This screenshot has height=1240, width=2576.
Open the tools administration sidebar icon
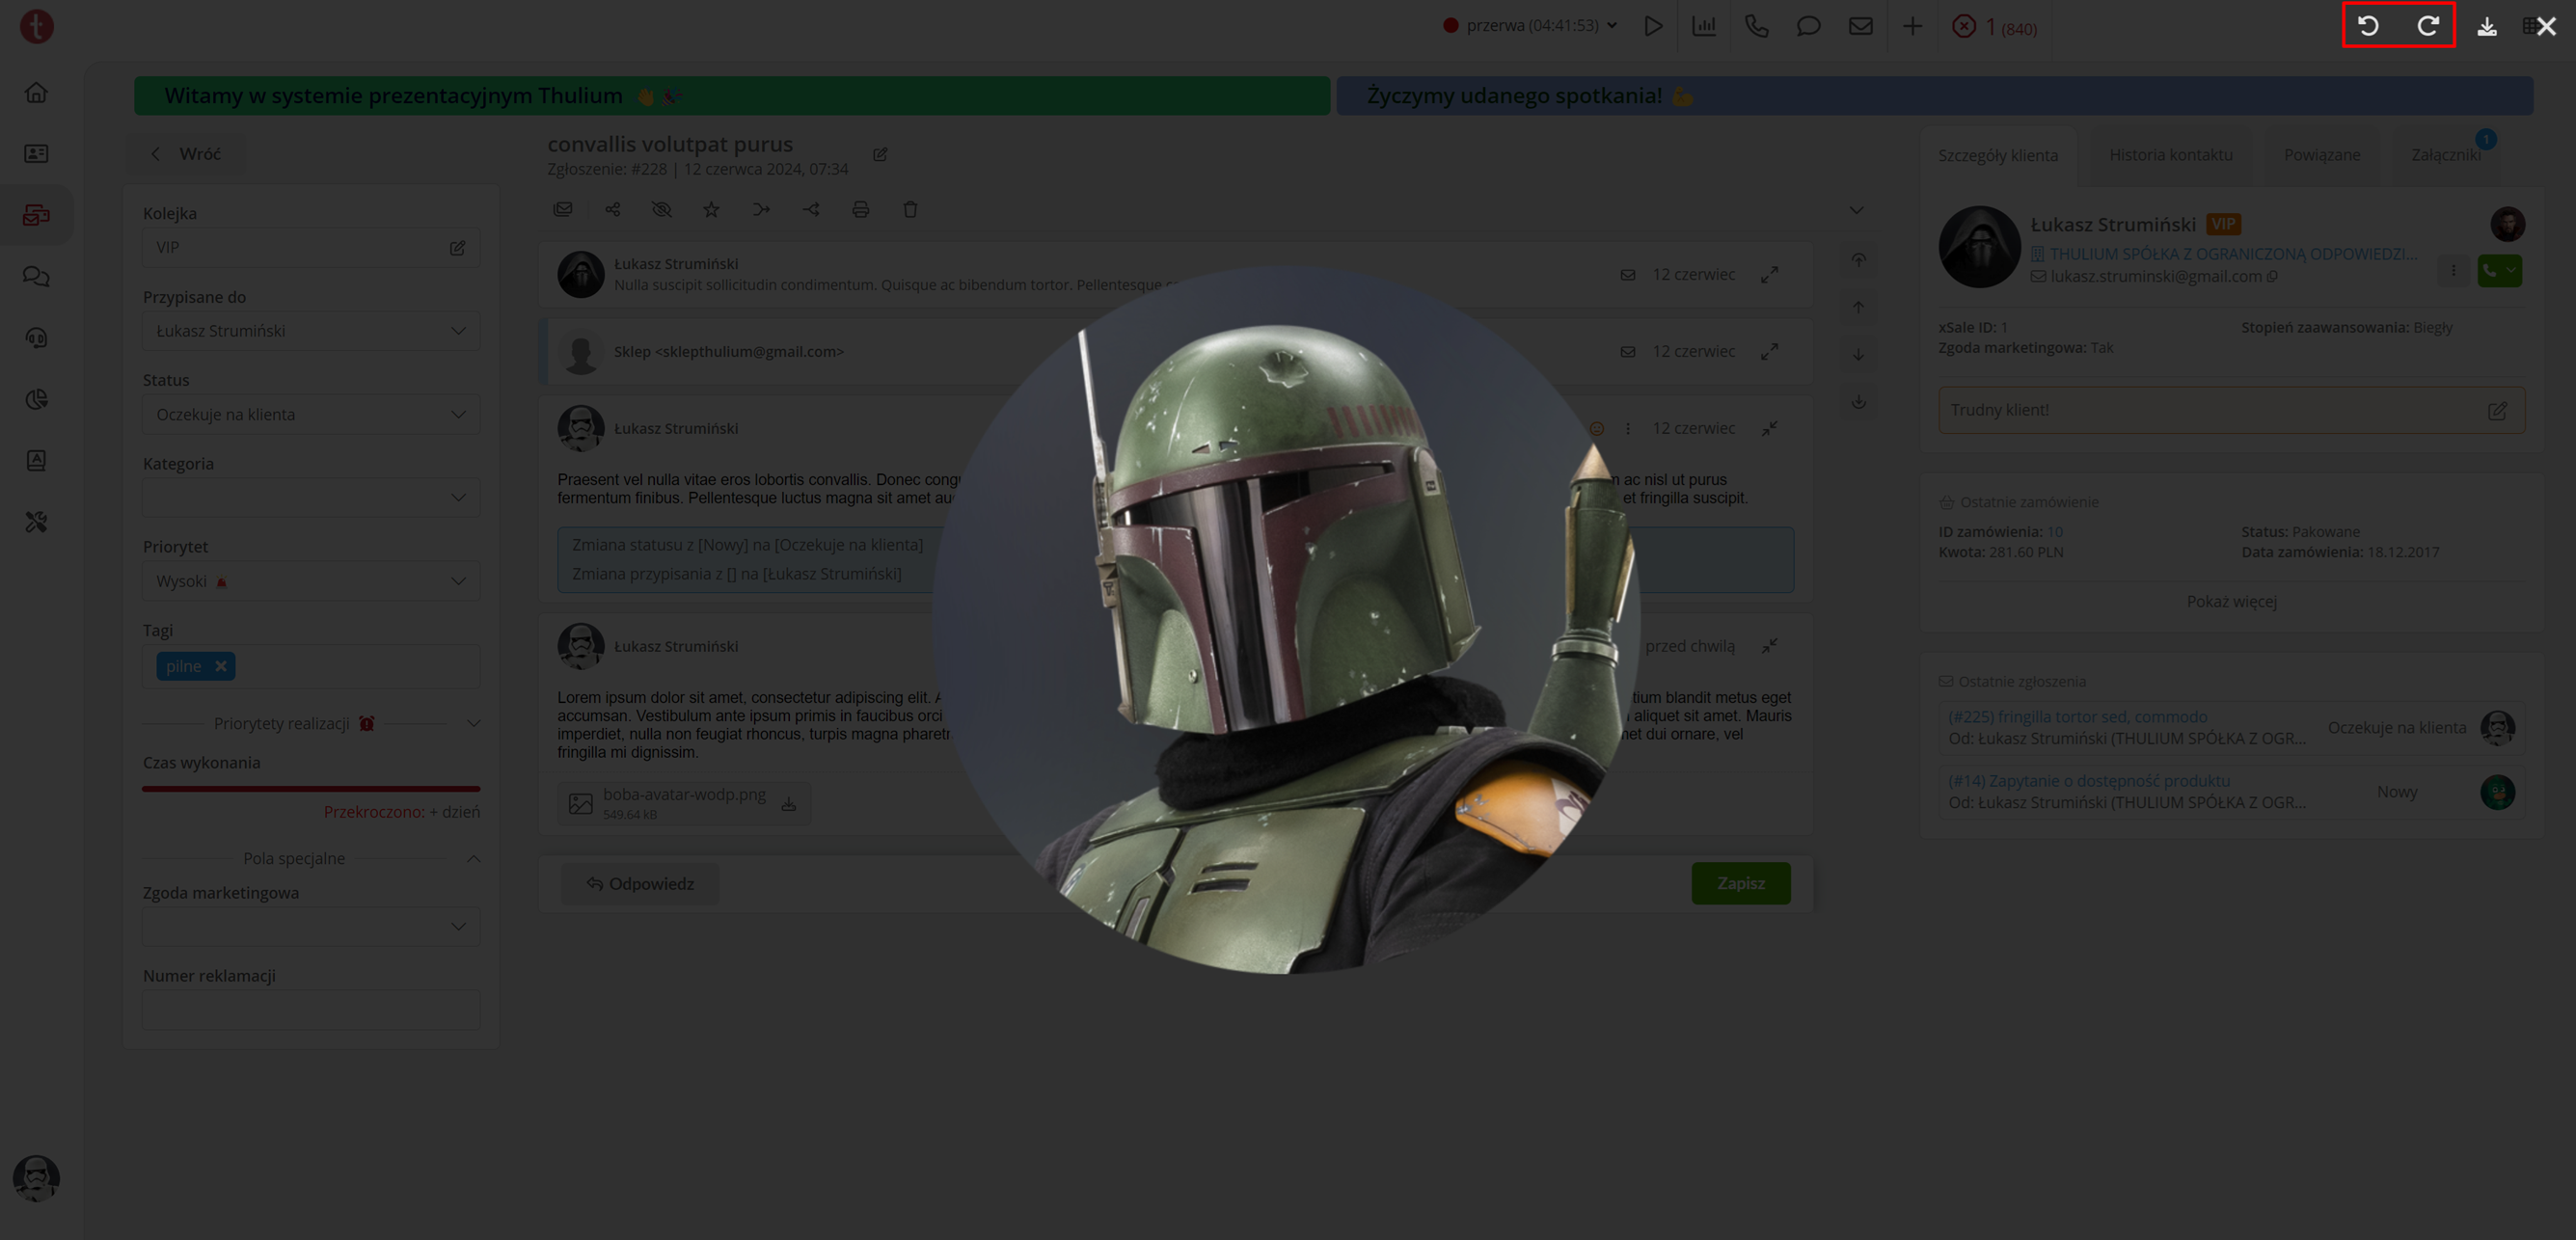click(36, 522)
